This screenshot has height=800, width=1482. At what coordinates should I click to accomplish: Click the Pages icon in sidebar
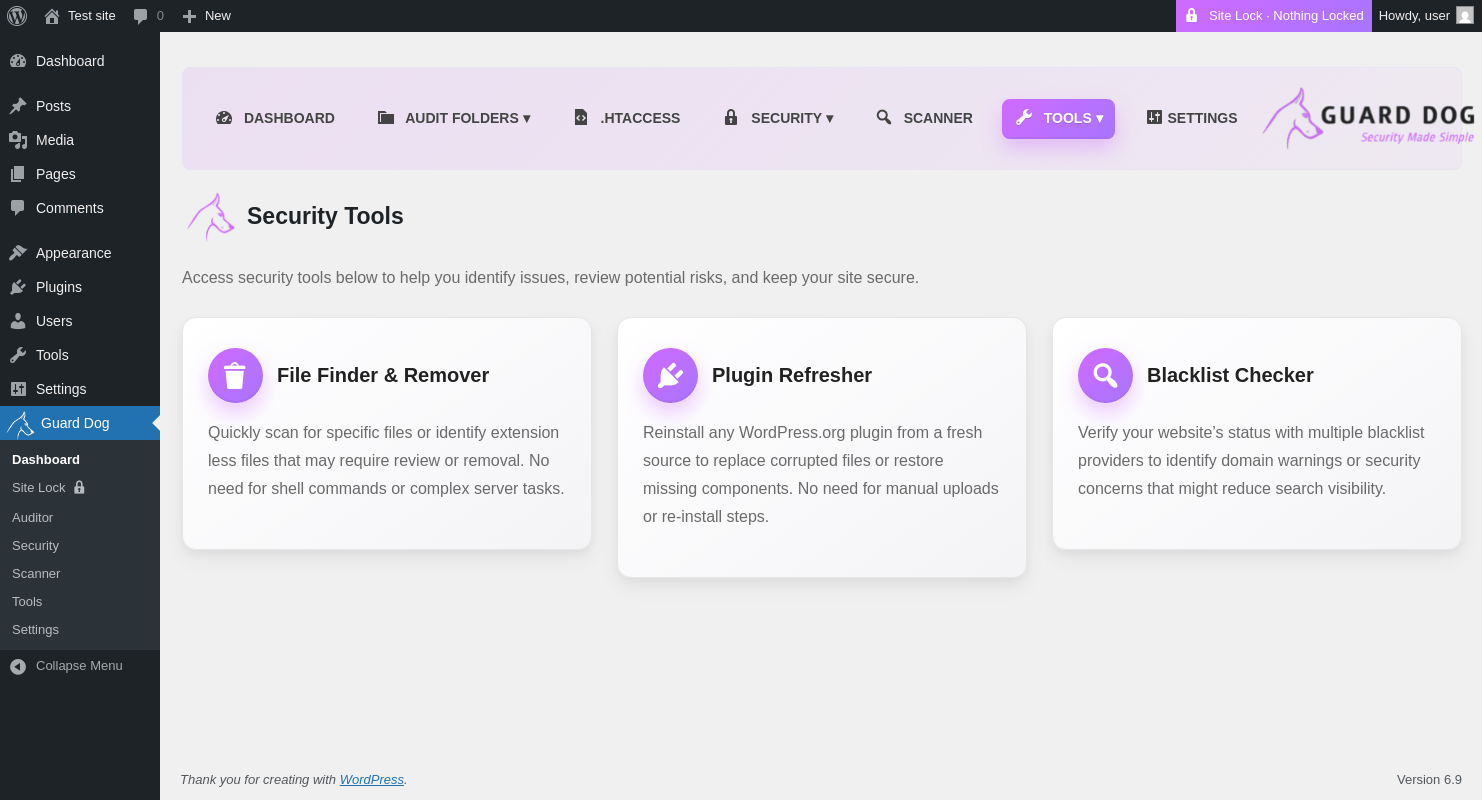[18, 174]
